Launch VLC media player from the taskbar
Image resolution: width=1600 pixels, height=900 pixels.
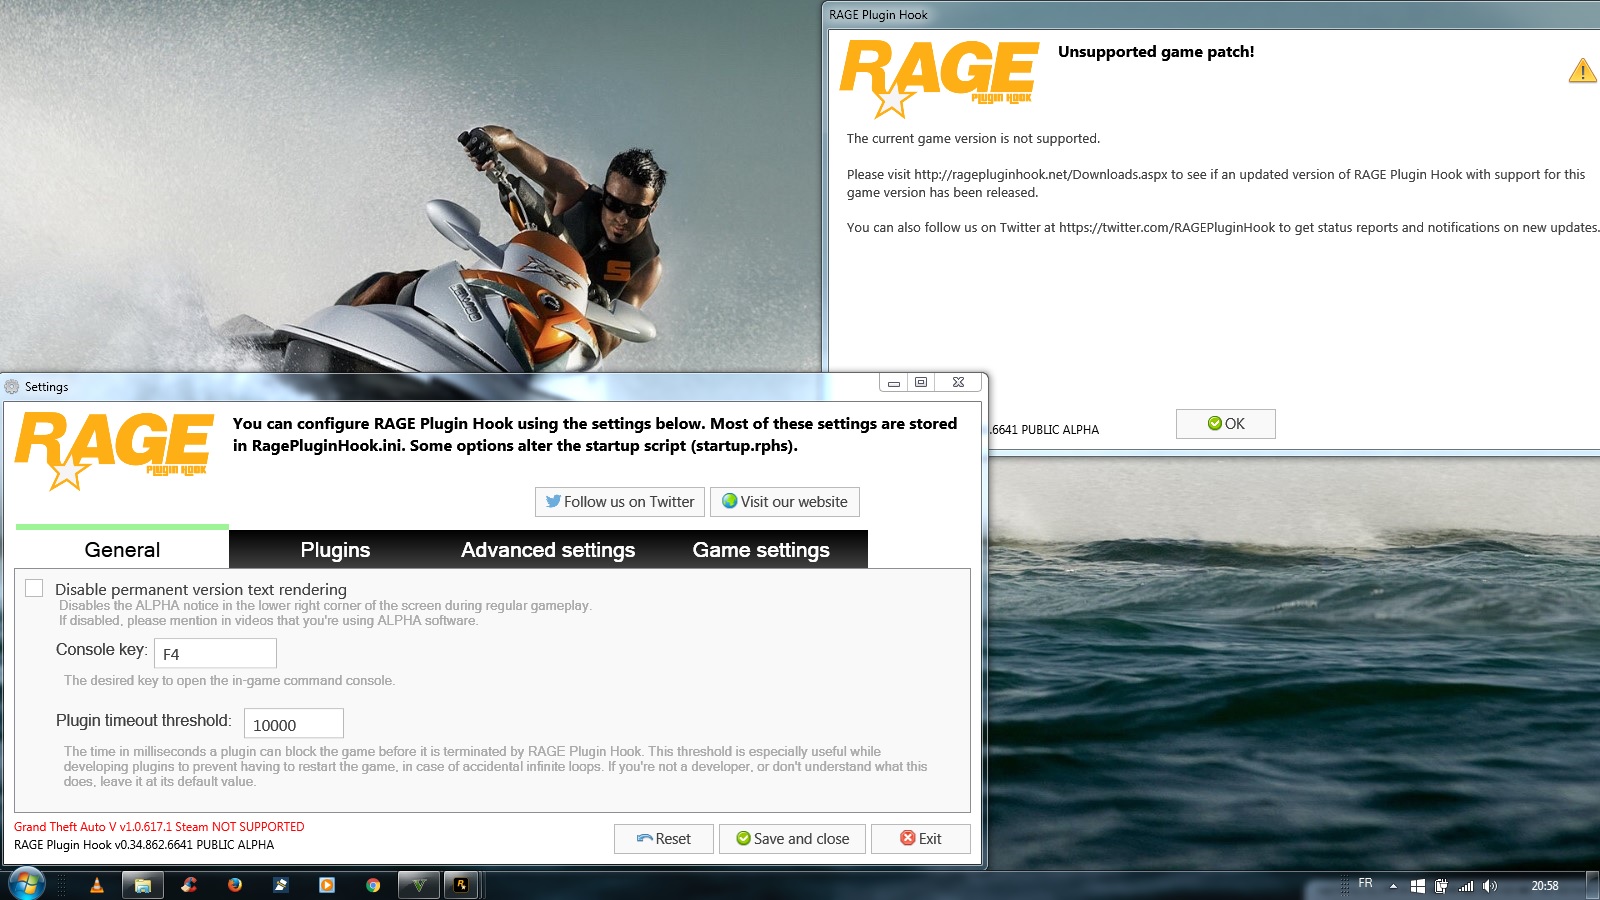tap(97, 885)
